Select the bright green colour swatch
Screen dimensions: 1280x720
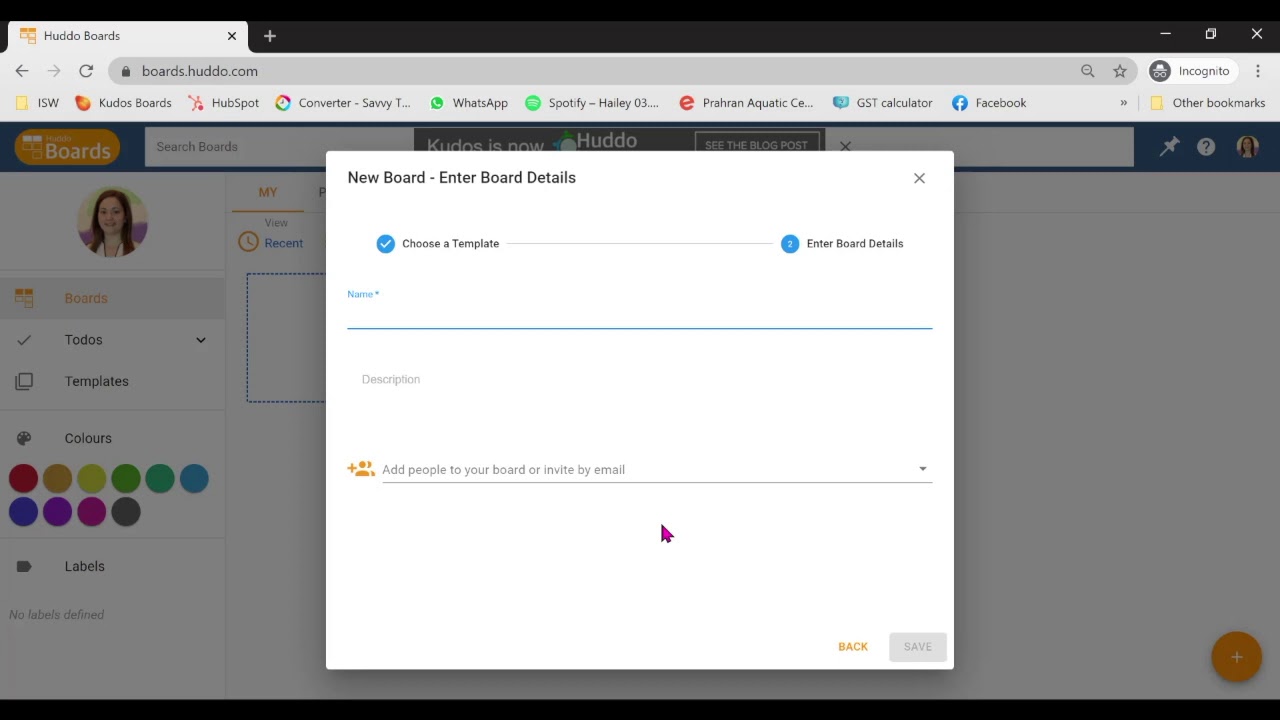126,478
